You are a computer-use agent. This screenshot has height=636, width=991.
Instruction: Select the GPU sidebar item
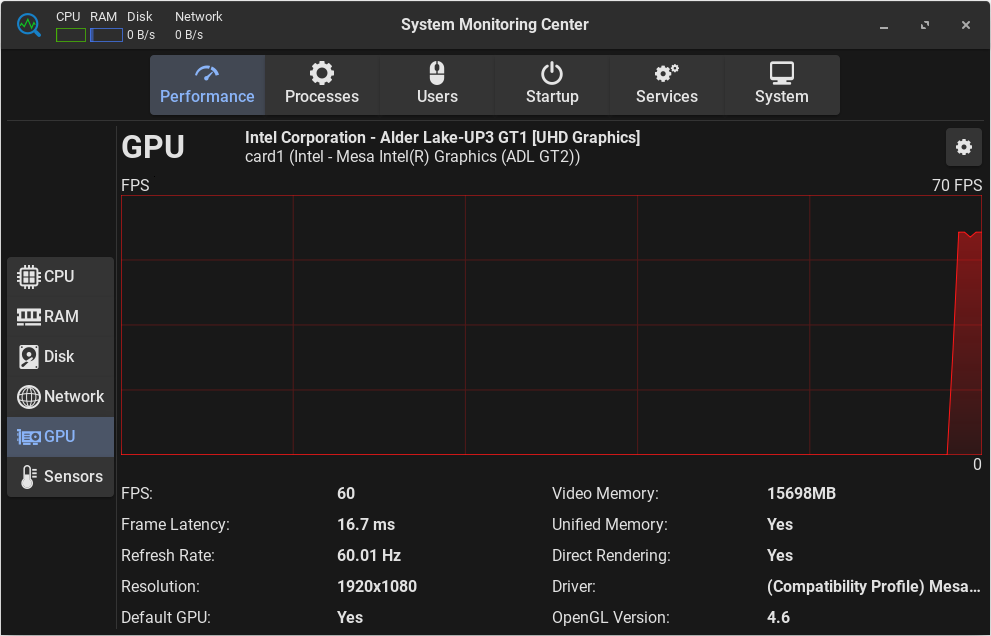pos(60,437)
